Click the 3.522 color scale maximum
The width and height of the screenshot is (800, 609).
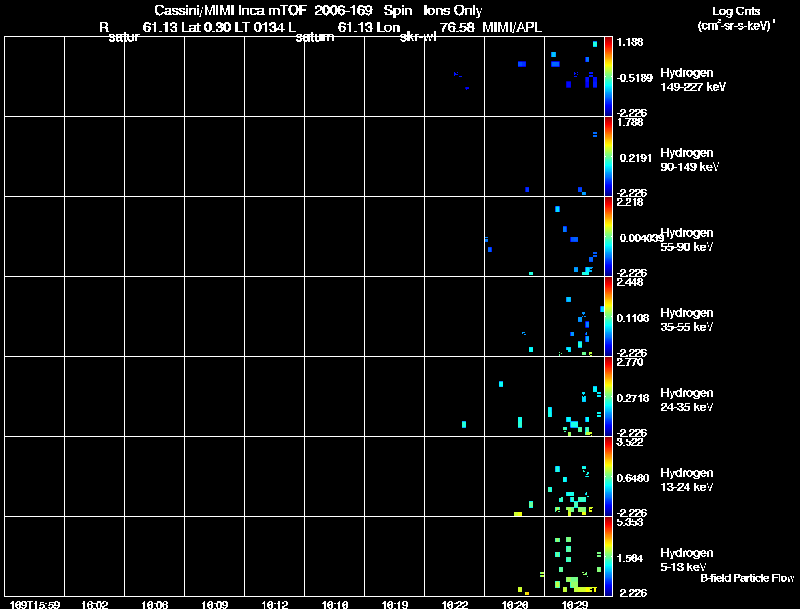pyautogui.click(x=630, y=442)
